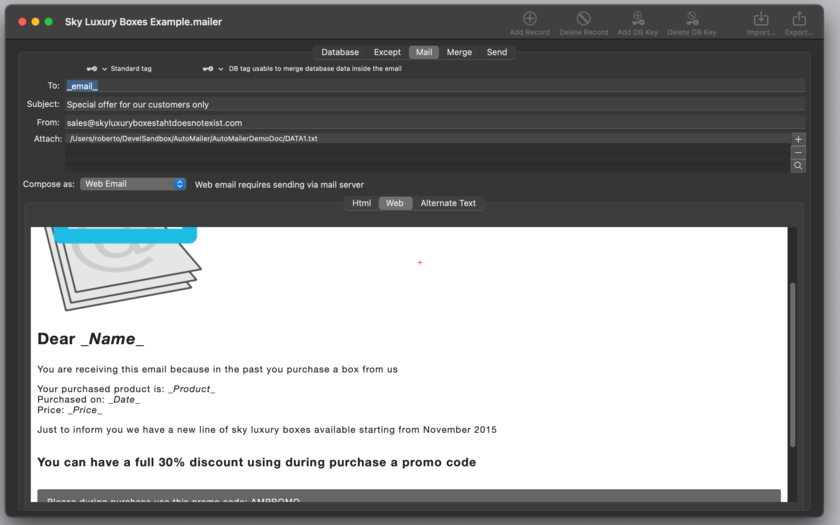Switch to the Except tab
The width and height of the screenshot is (840, 525).
coord(387,52)
